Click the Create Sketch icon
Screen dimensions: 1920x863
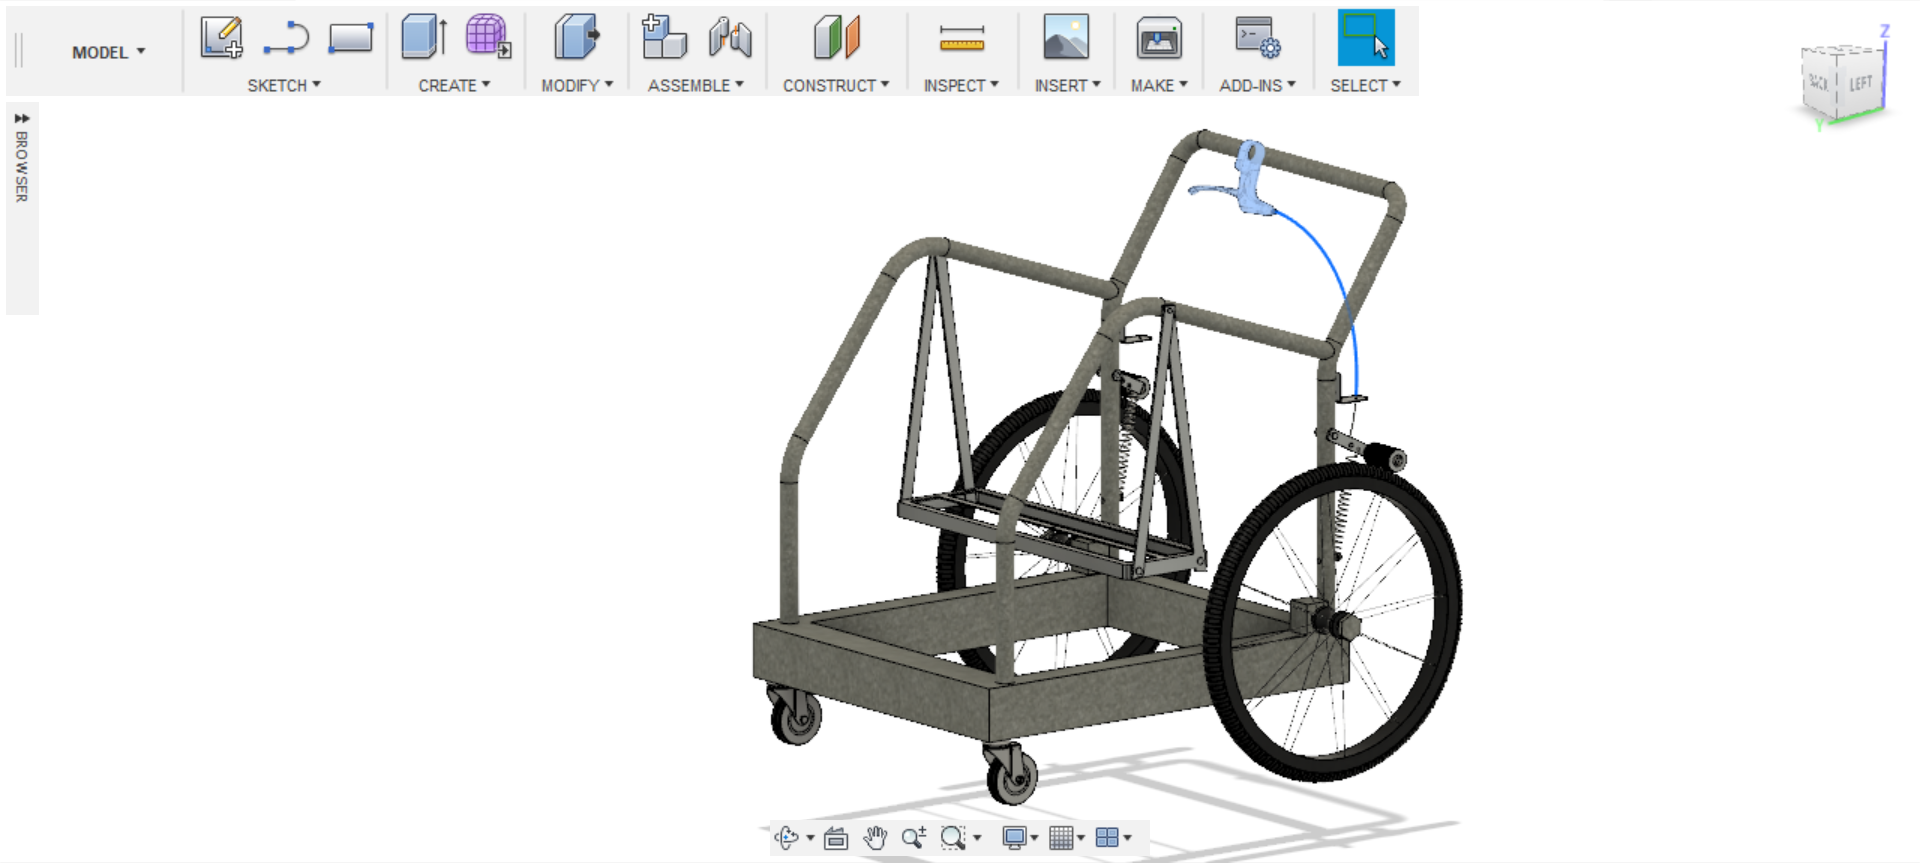click(x=221, y=38)
